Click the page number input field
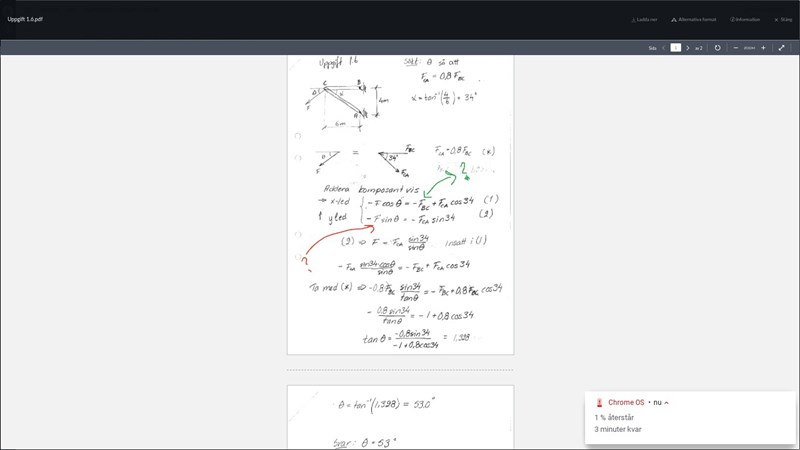The height and width of the screenshot is (450, 800). click(676, 48)
